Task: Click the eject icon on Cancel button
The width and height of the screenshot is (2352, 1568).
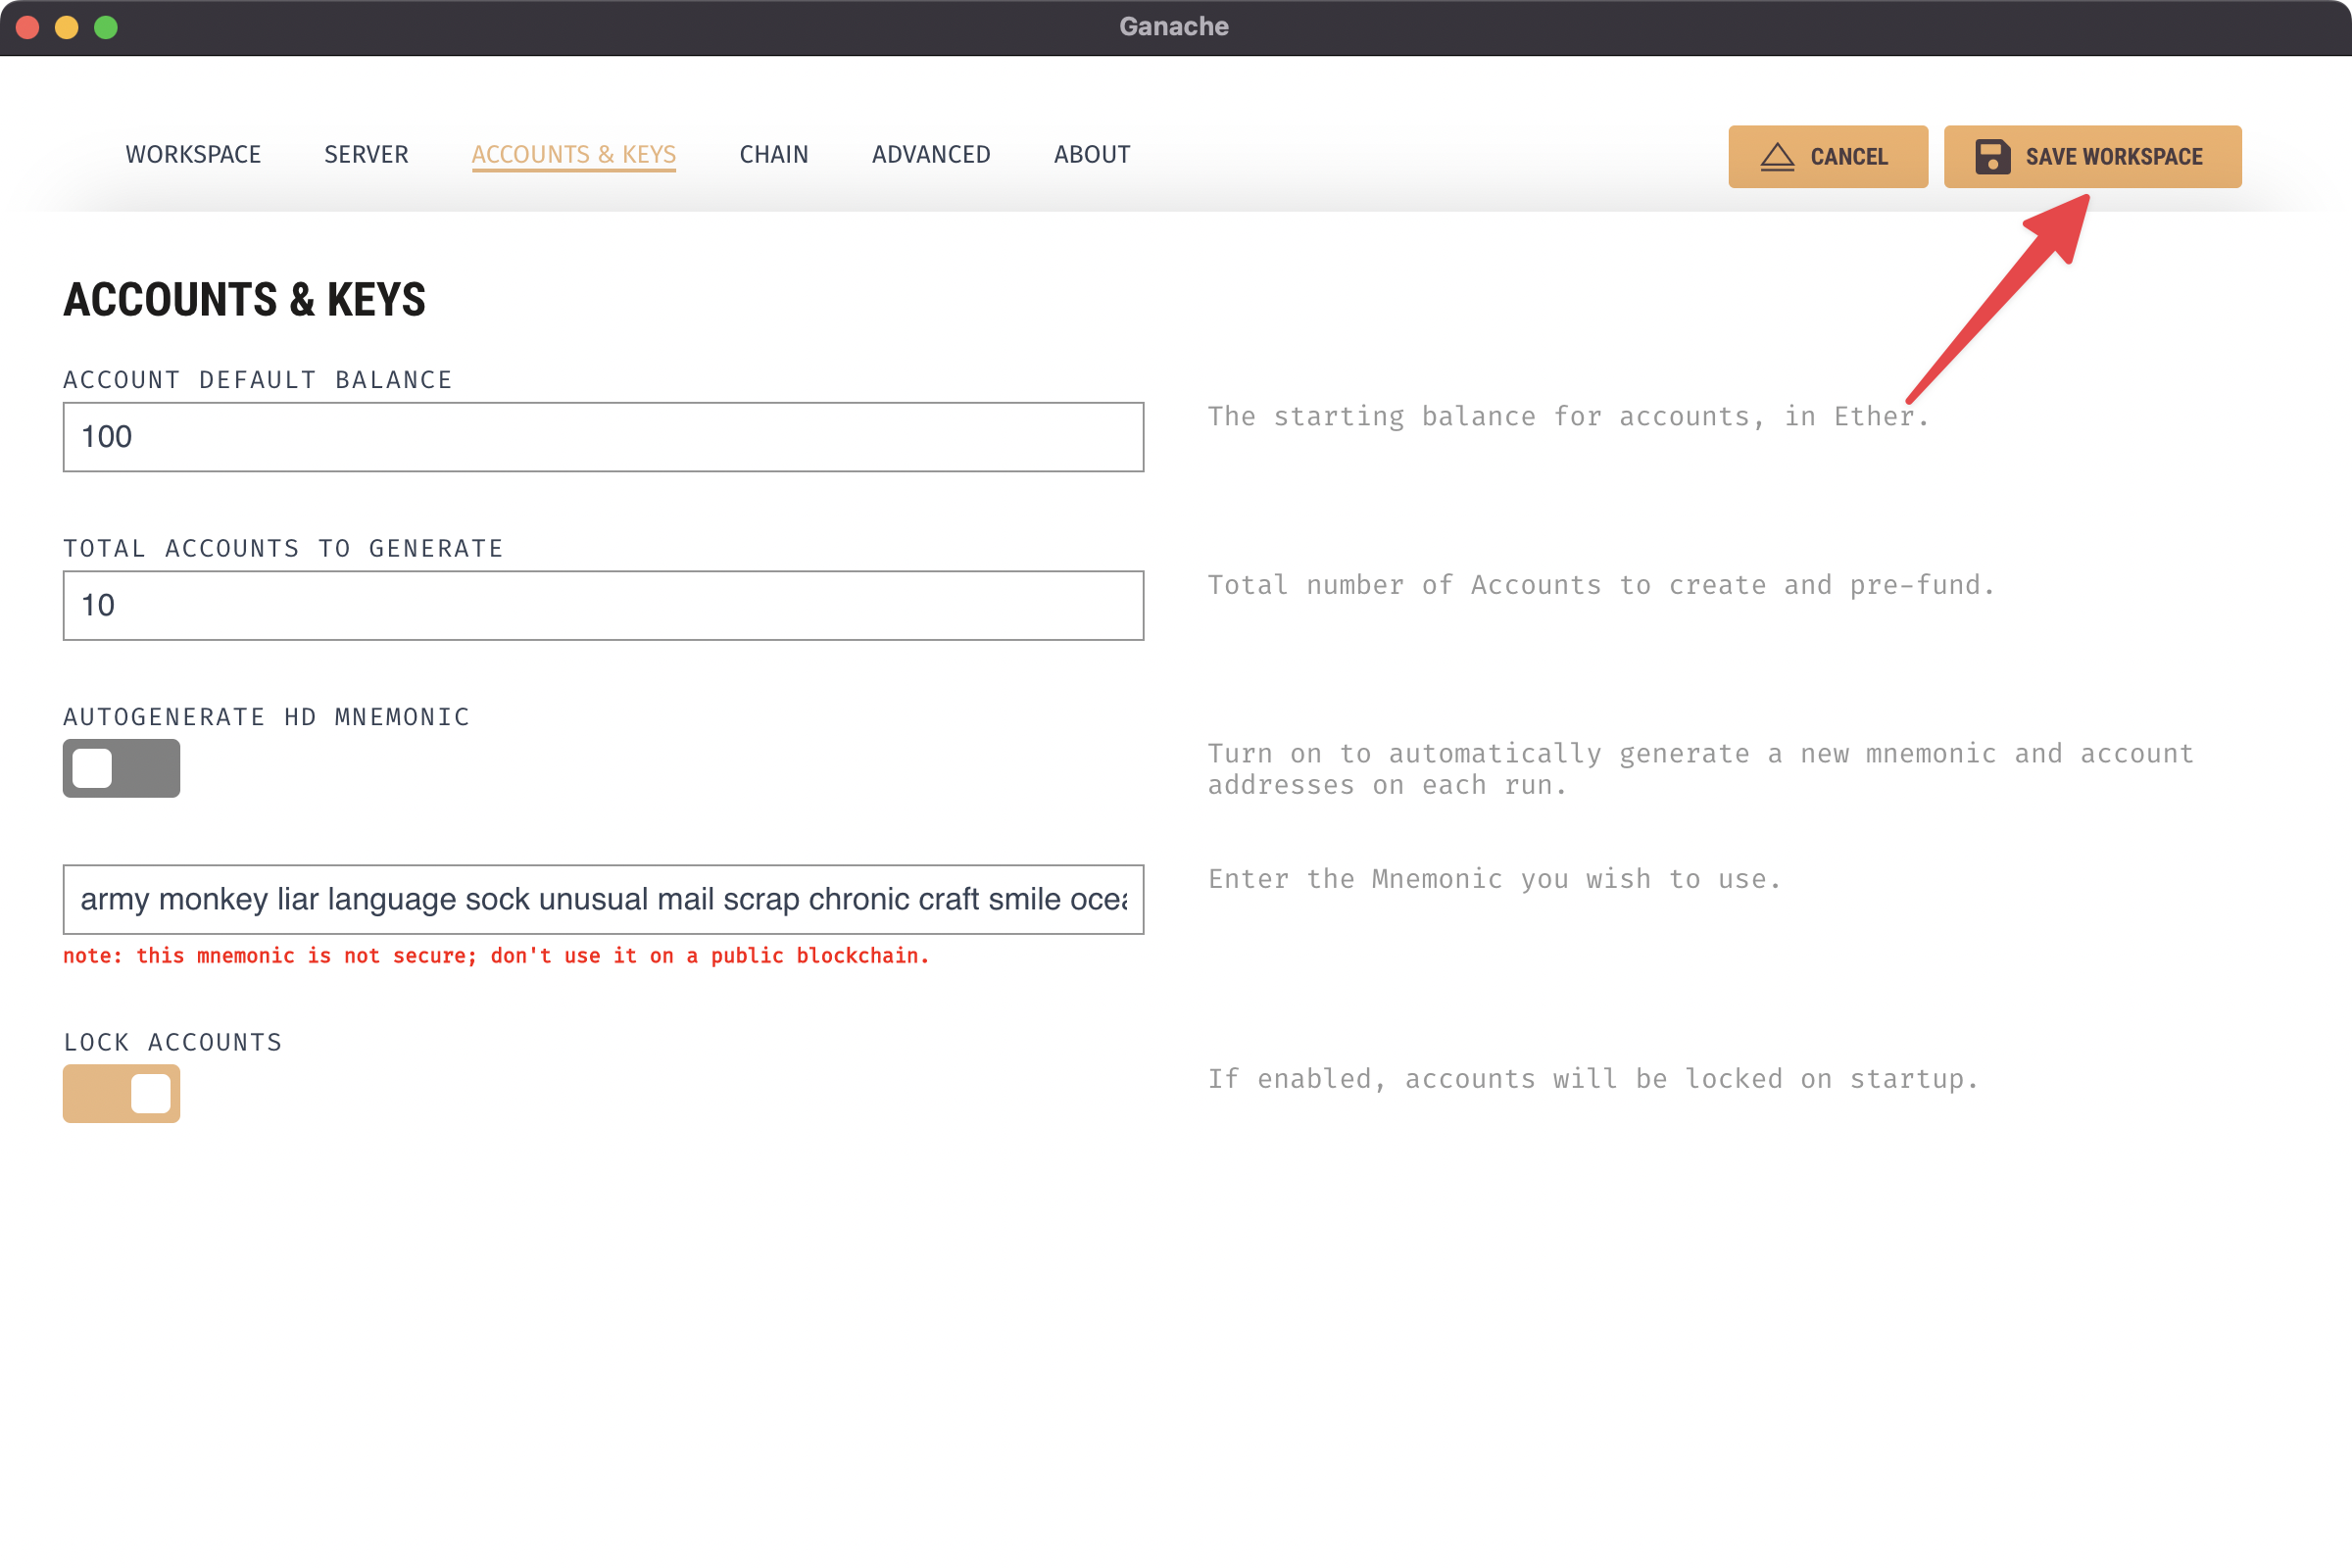Action: point(1777,157)
